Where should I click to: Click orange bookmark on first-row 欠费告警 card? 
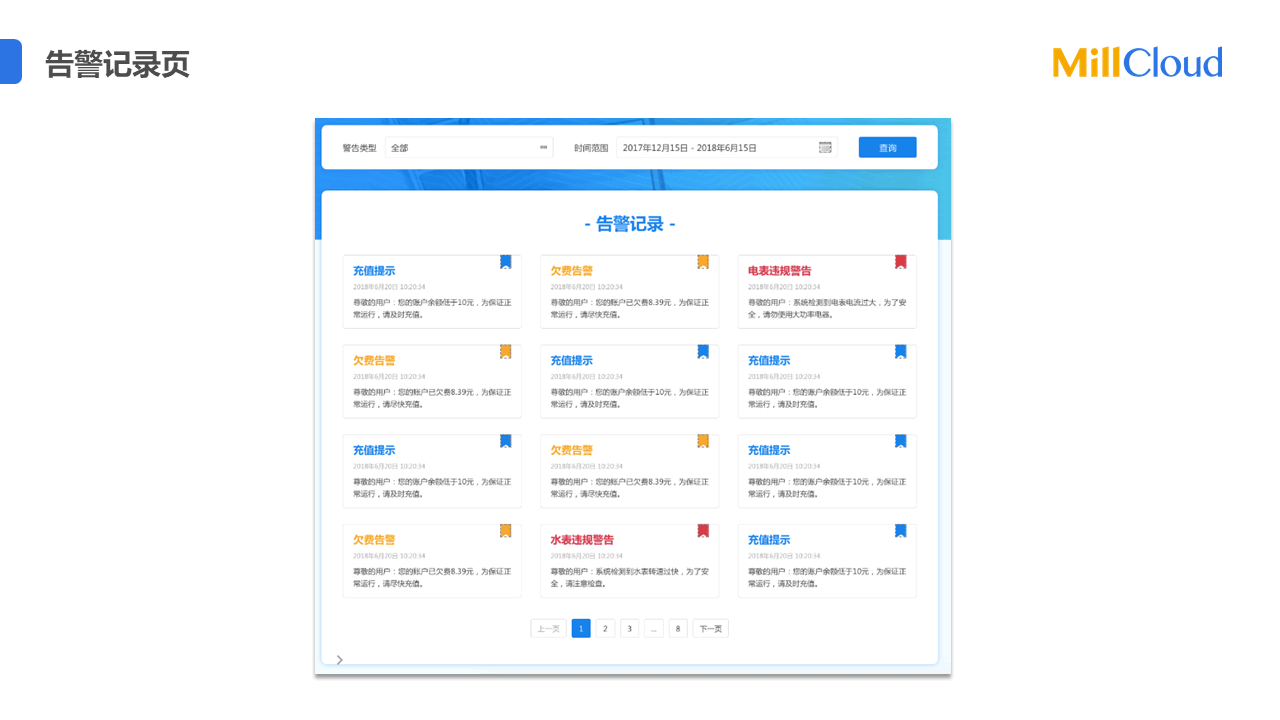[703, 262]
